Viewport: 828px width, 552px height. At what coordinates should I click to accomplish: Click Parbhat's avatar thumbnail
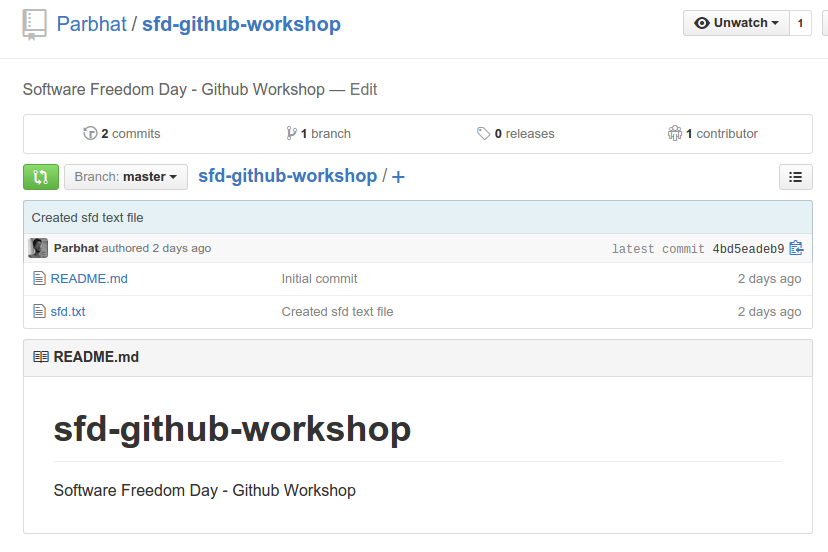coord(38,248)
